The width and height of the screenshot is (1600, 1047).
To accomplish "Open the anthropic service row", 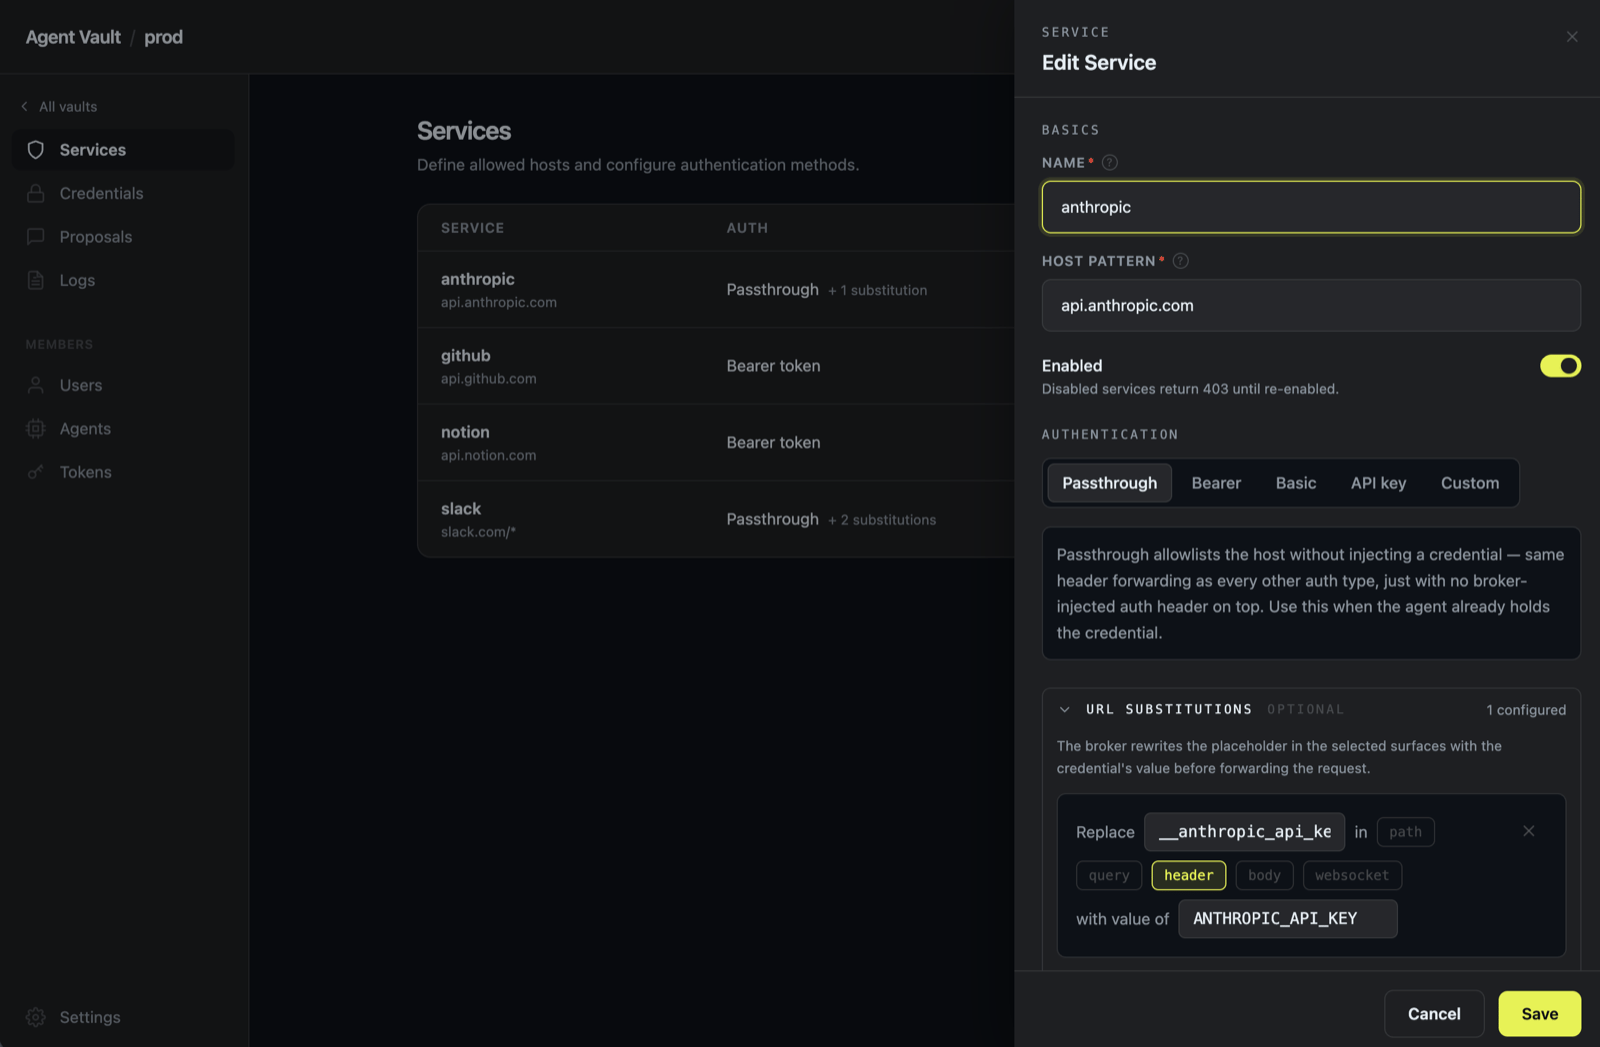I will (716, 289).
